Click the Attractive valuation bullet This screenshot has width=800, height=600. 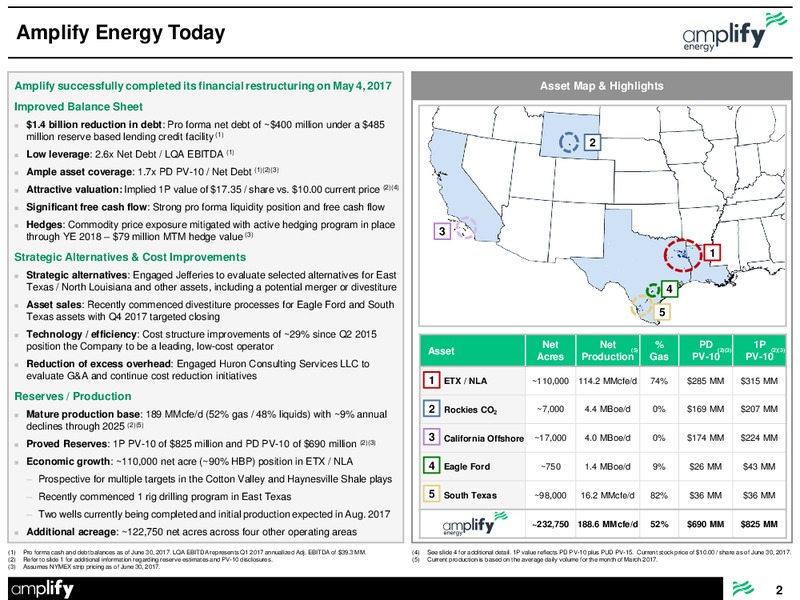pyautogui.click(x=212, y=189)
